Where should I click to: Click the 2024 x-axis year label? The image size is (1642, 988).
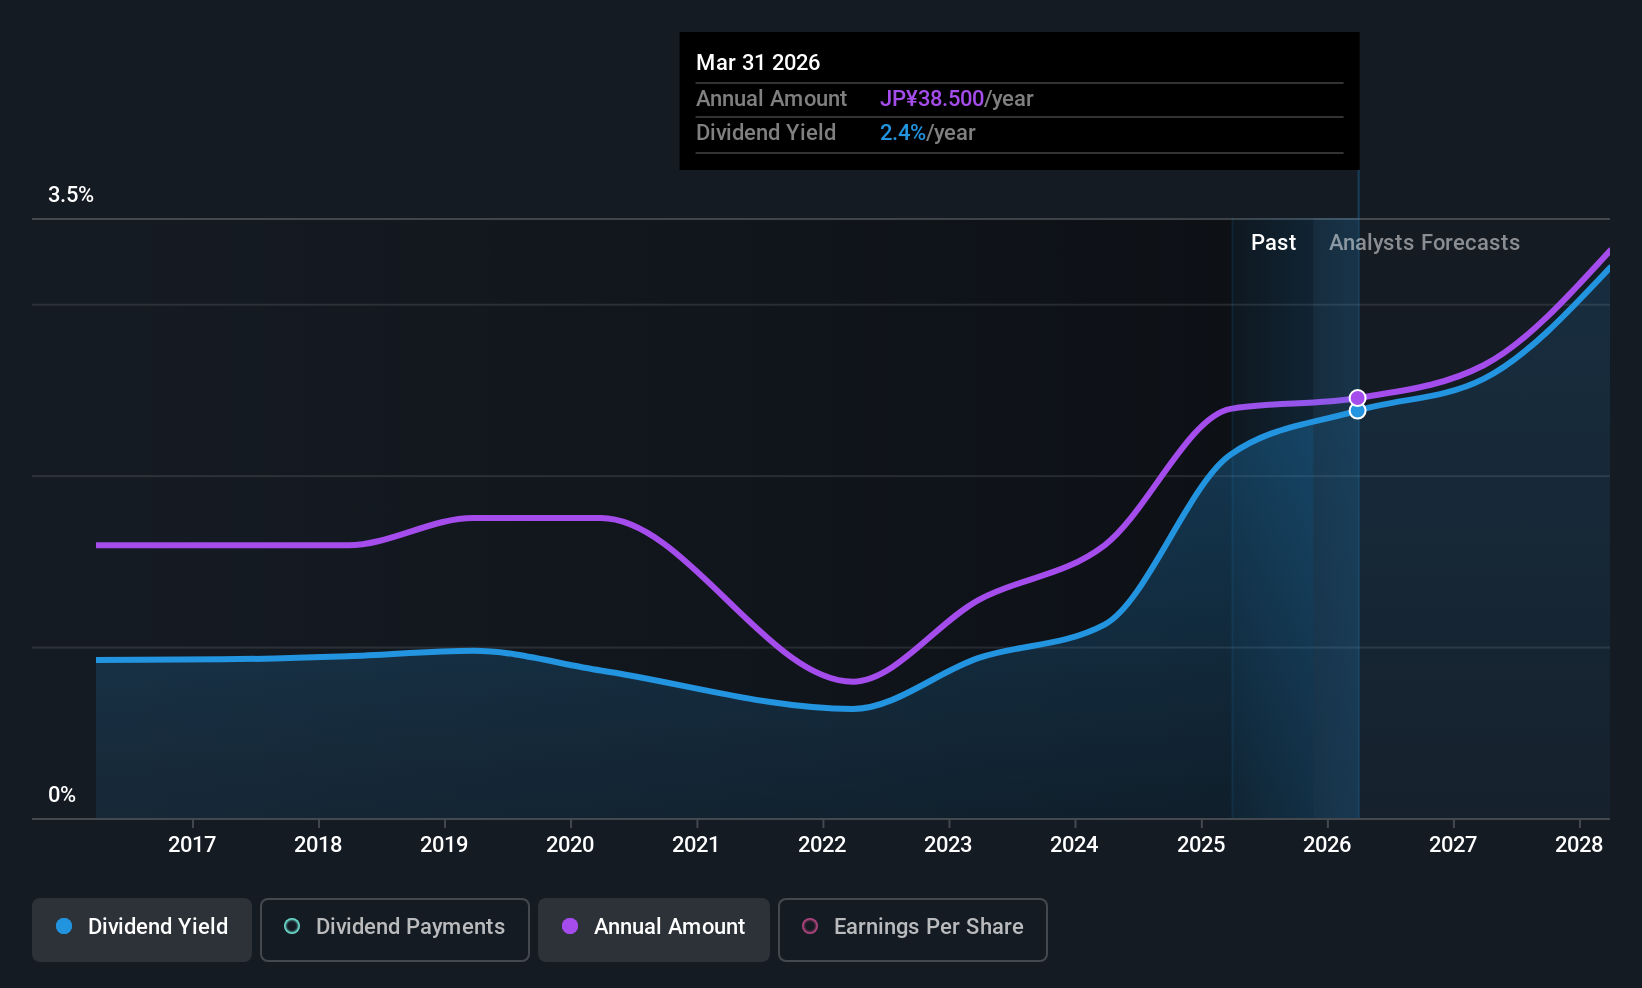1074,845
